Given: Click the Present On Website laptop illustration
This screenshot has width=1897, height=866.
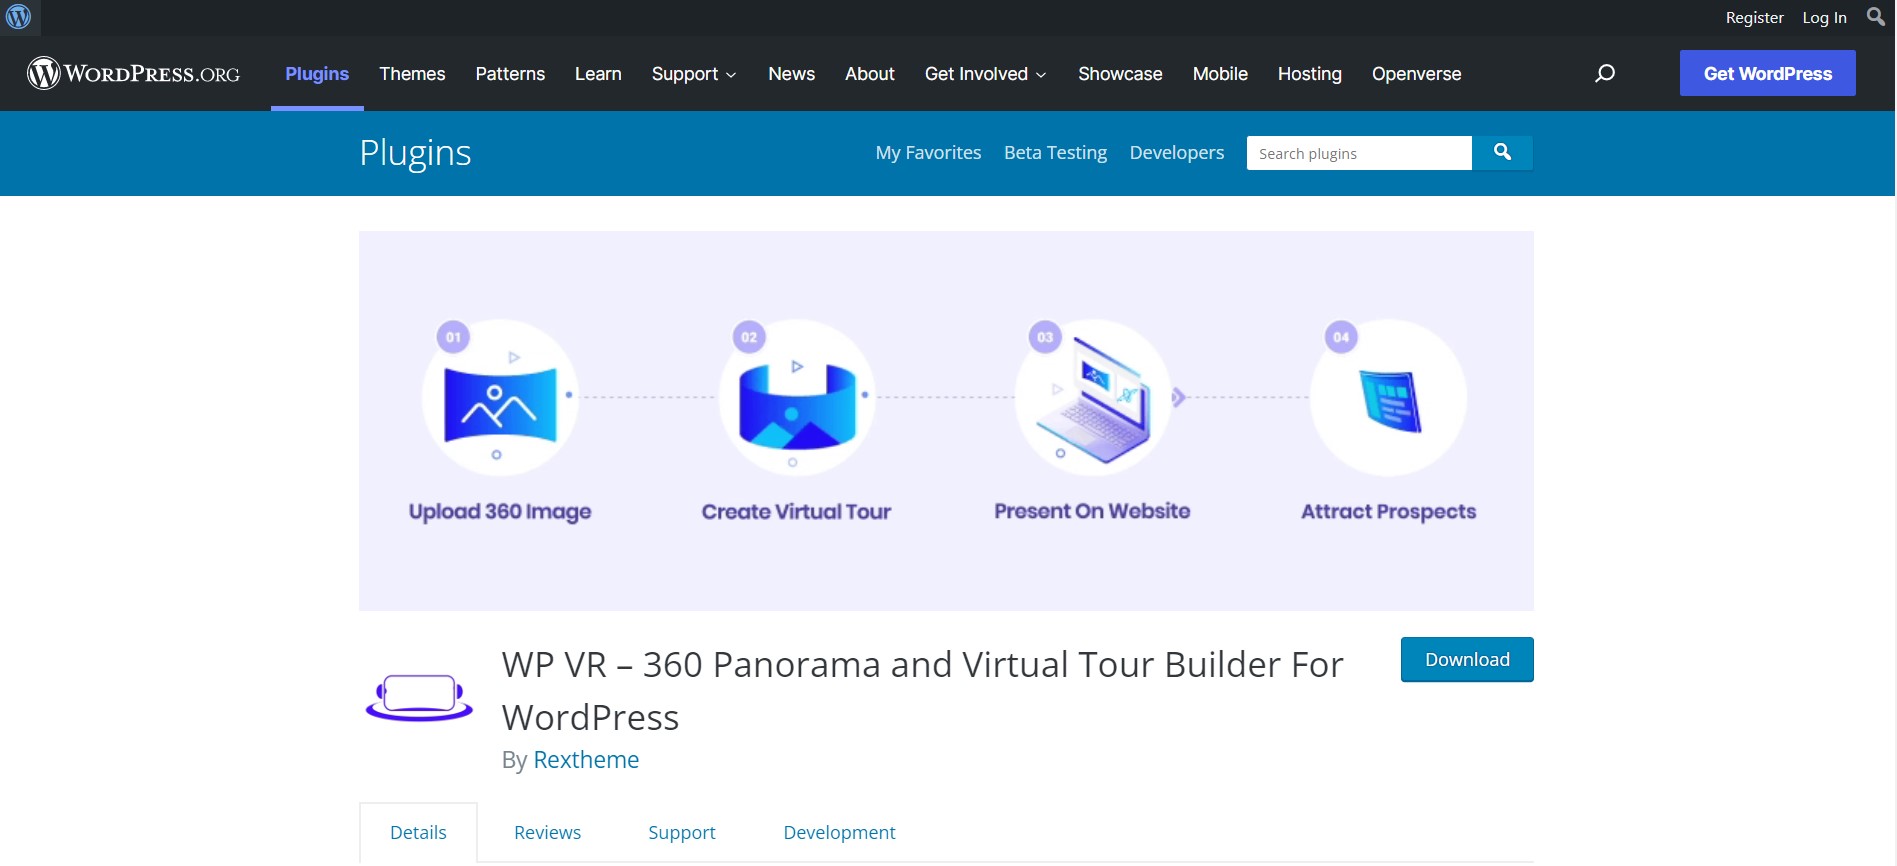Looking at the screenshot, I should [x=1092, y=399].
